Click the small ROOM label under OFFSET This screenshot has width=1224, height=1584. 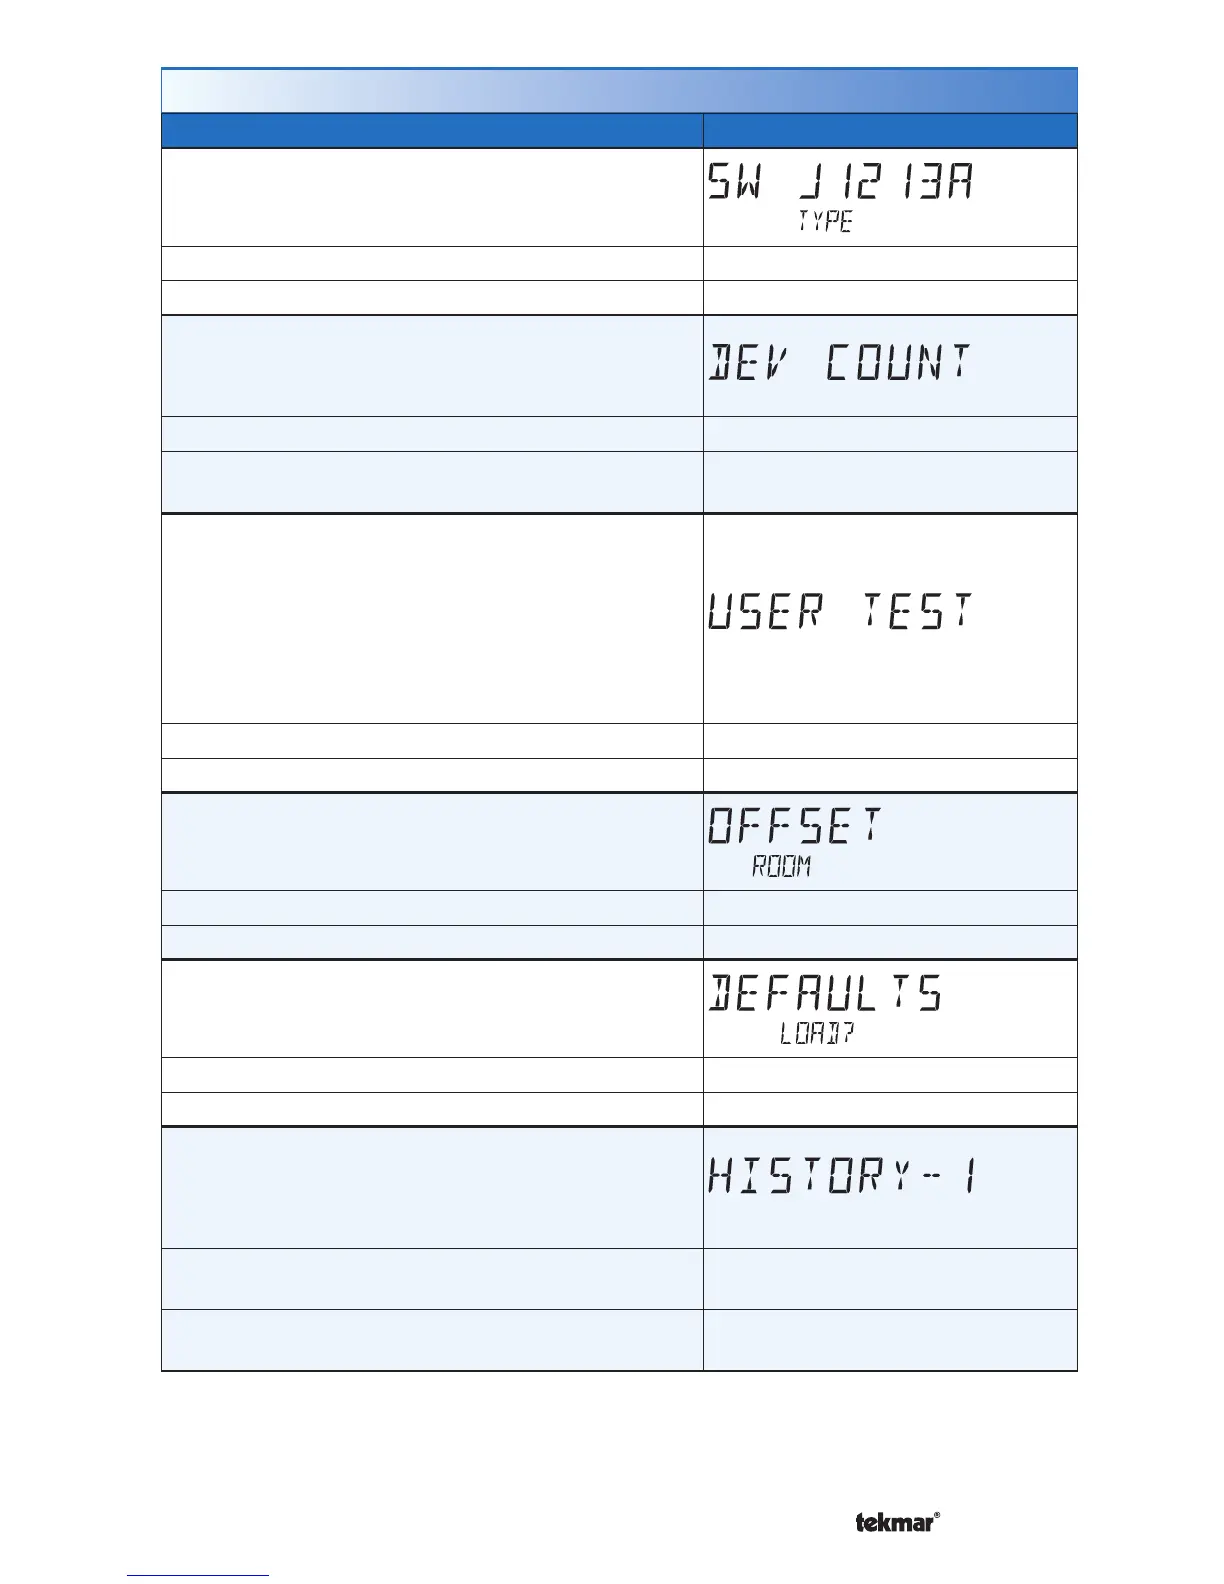click(781, 867)
